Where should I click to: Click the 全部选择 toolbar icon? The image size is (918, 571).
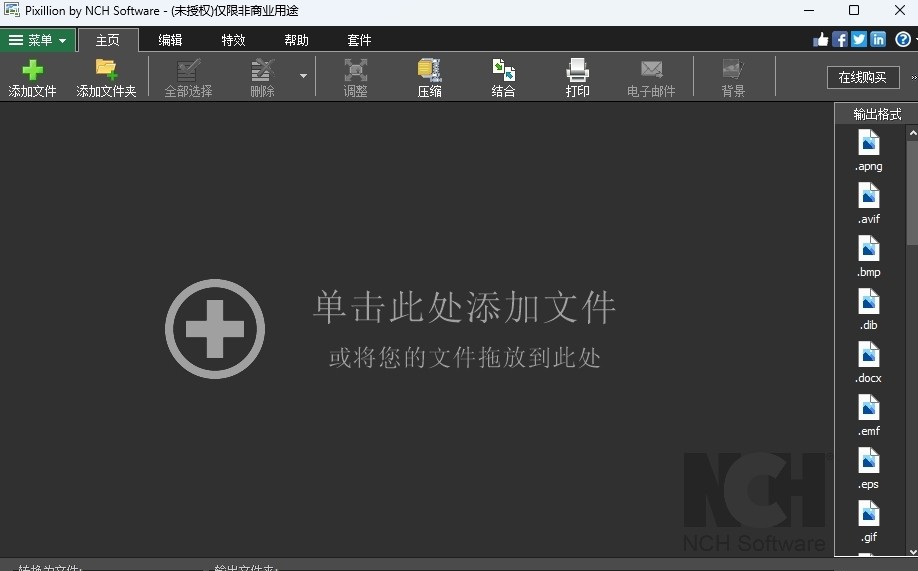coord(188,70)
